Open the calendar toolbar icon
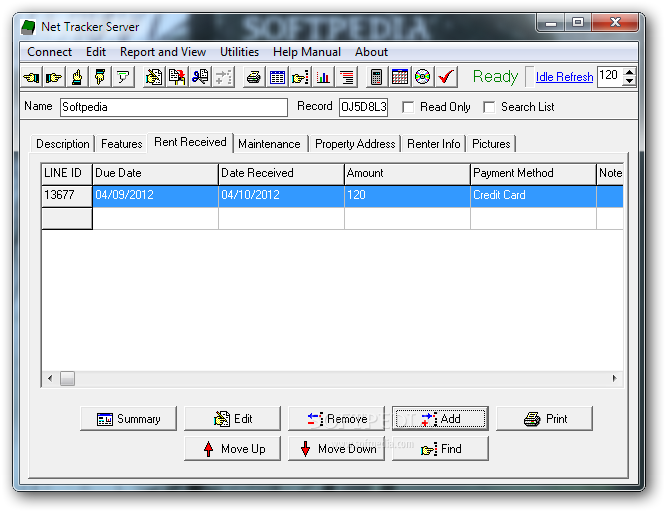The image size is (666, 512). pos(400,77)
